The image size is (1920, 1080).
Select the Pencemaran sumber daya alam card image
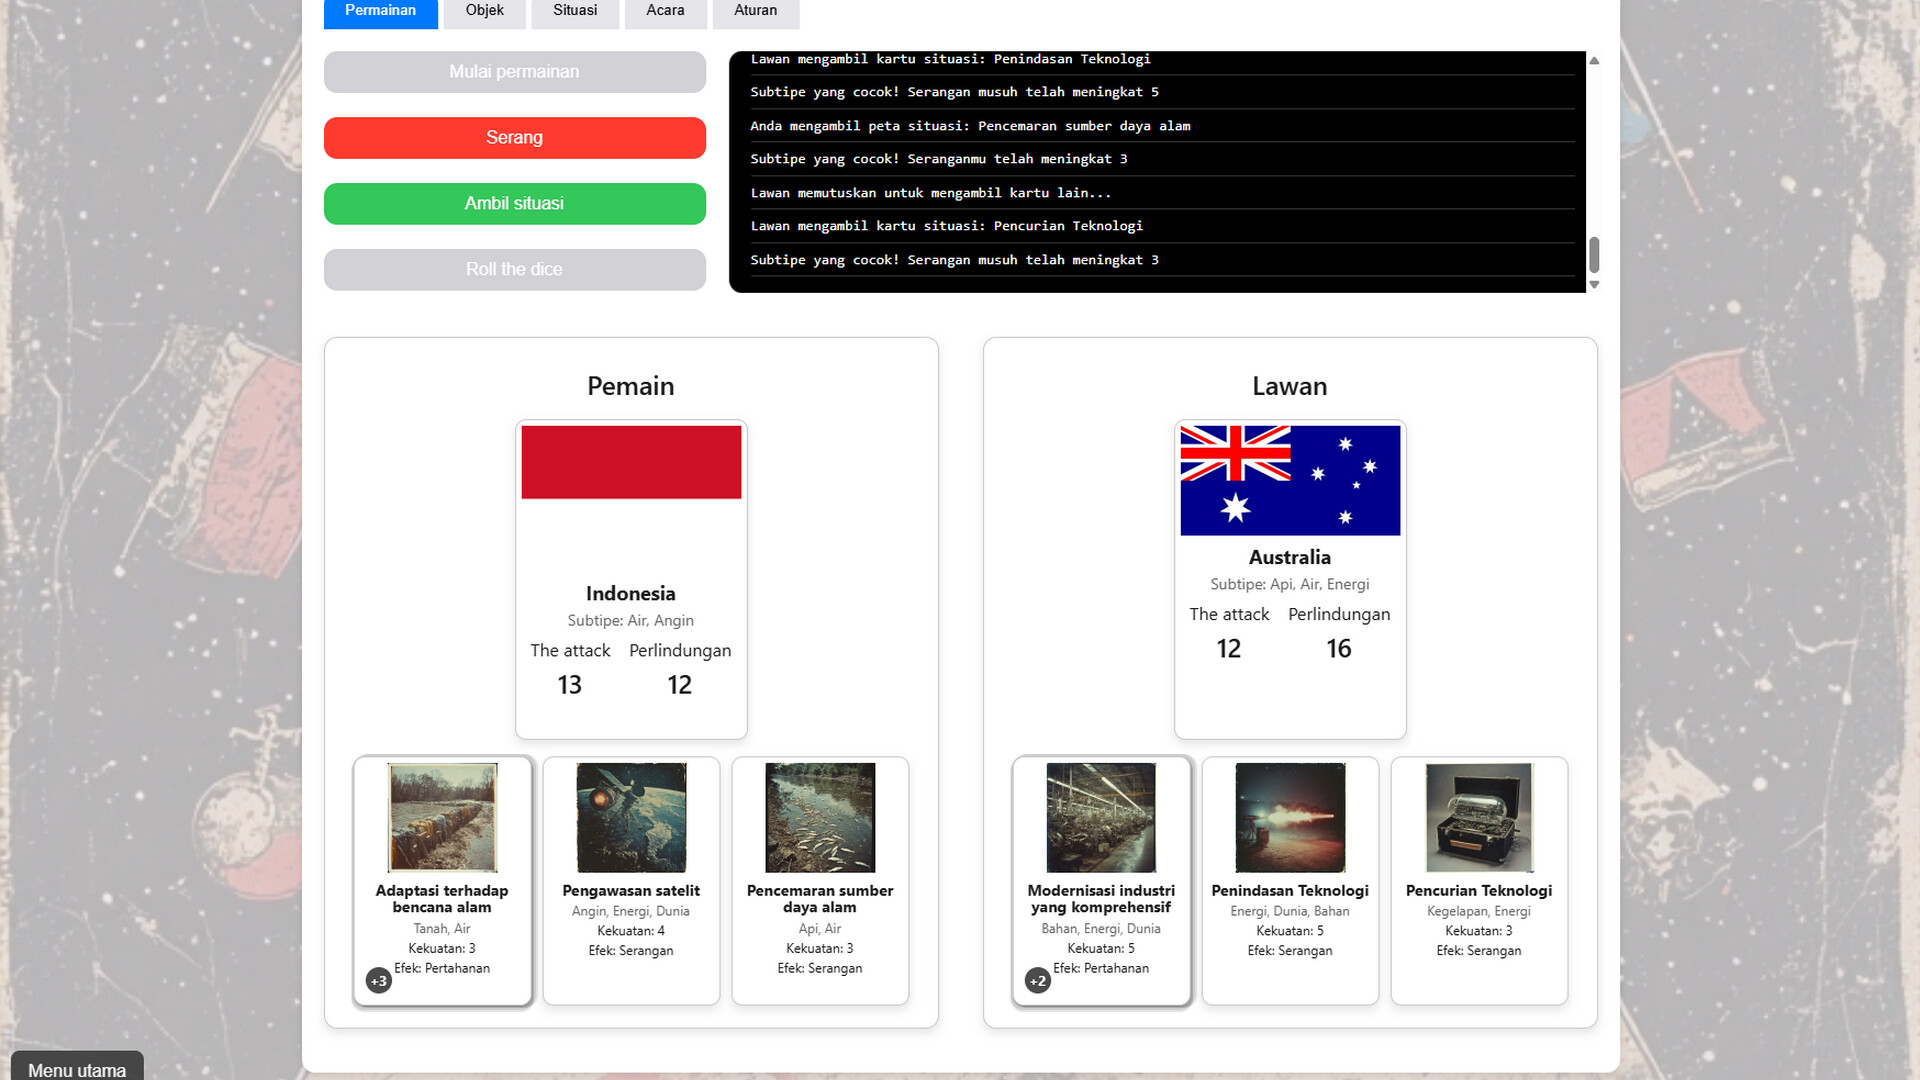pyautogui.click(x=820, y=817)
